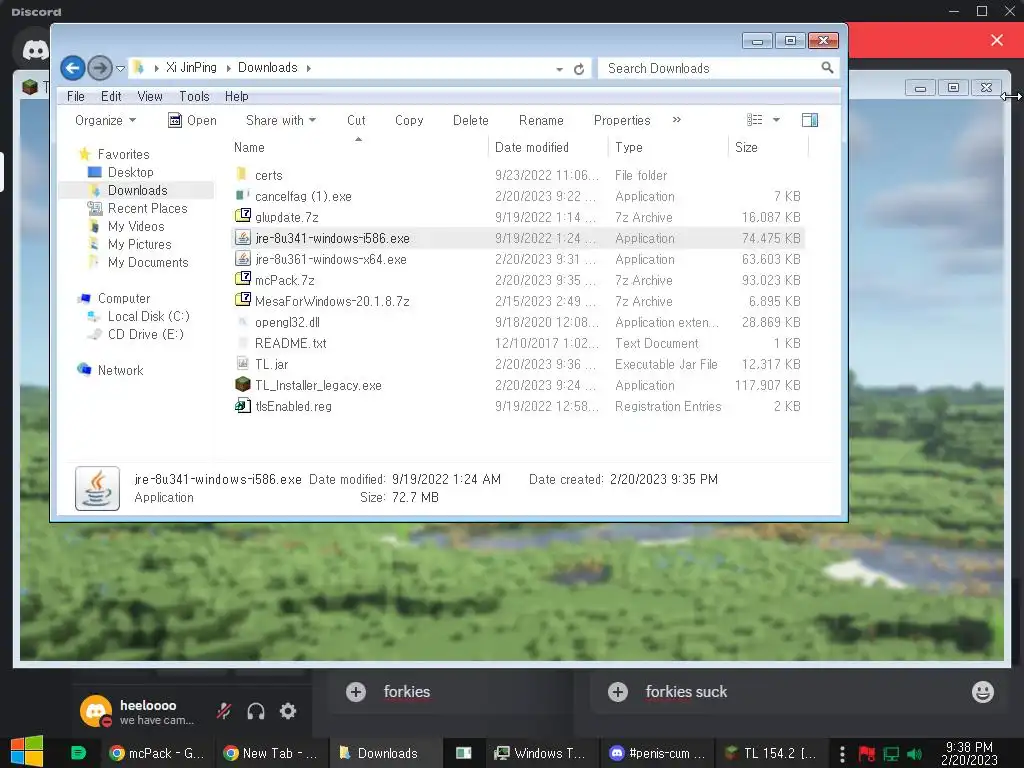1024x768 pixels.
Task: Click the Back navigation arrow in Explorer
Action: coord(73,68)
